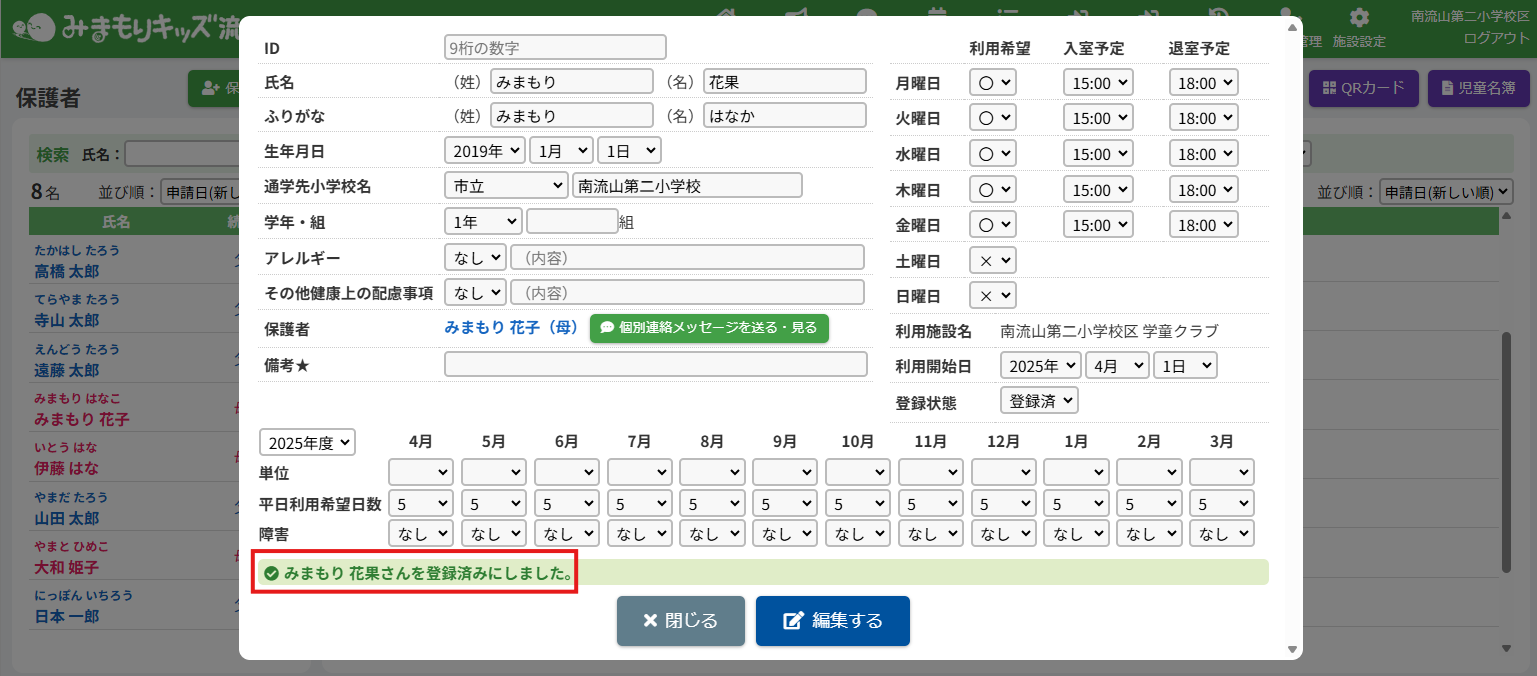Image resolution: width=1537 pixels, height=676 pixels.
Task: Click the dialog scrollbar down arrow
Action: click(x=1292, y=650)
